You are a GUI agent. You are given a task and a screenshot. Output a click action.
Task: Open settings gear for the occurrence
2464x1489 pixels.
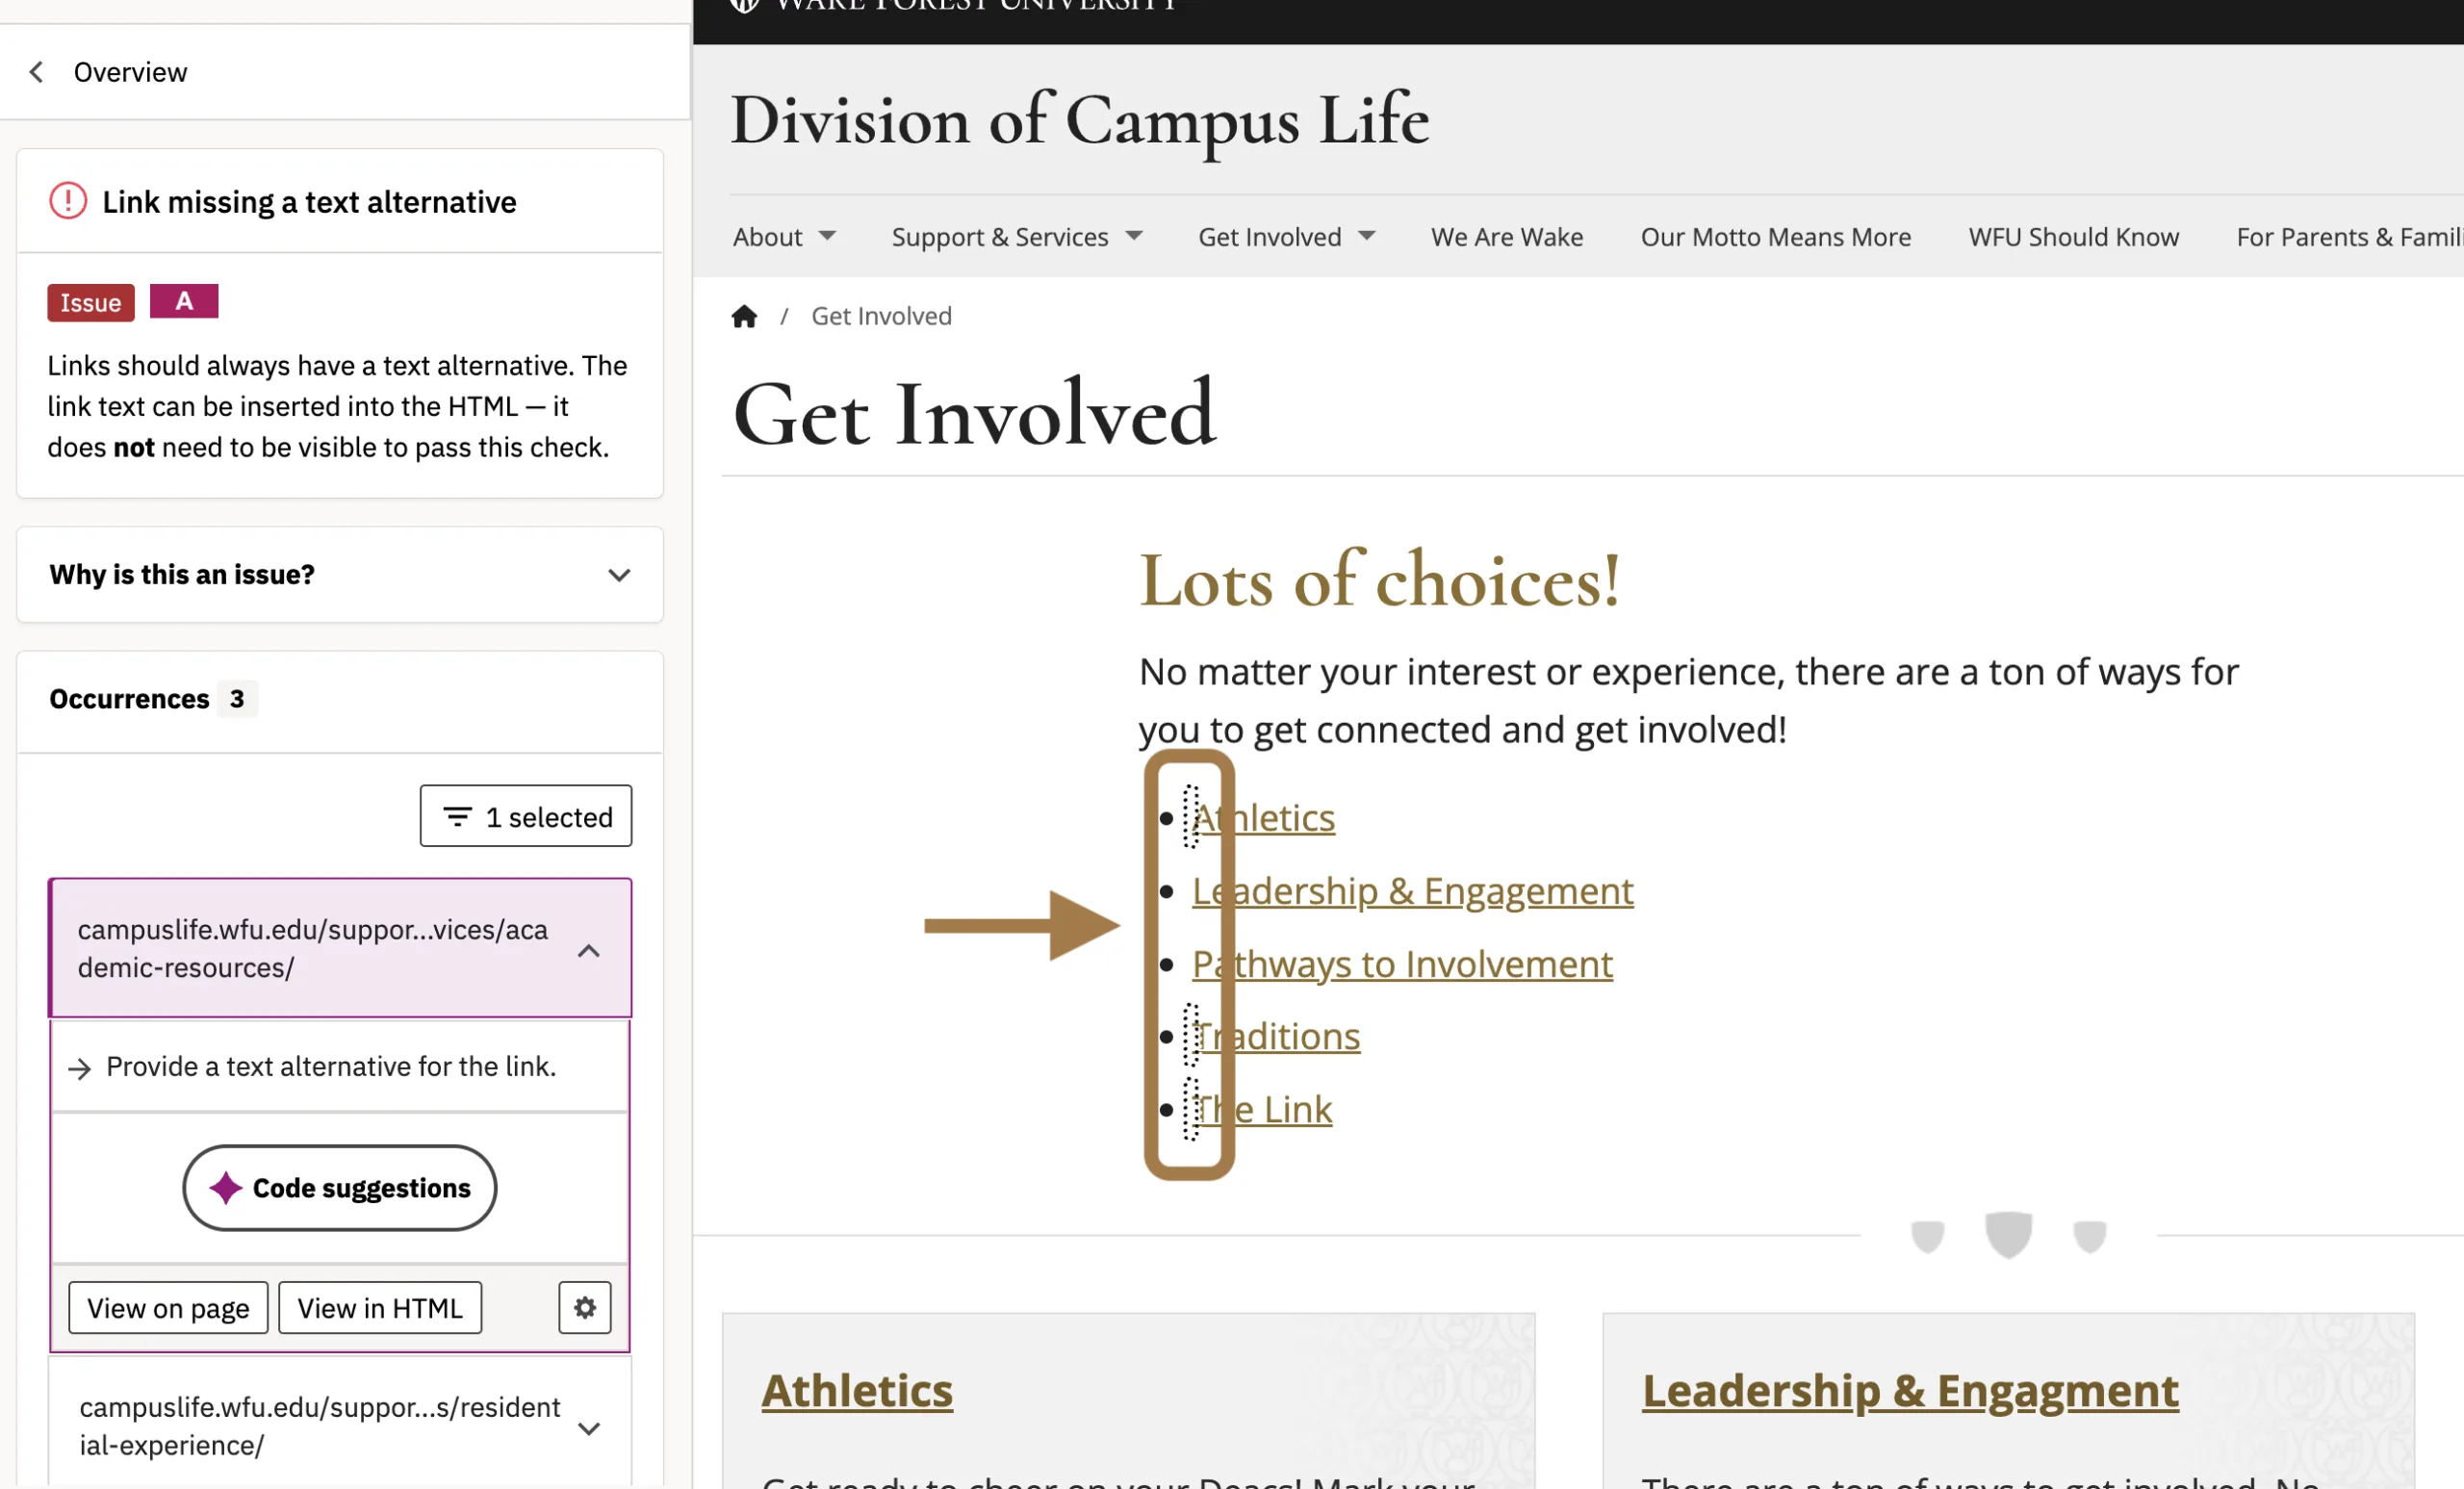click(x=585, y=1307)
